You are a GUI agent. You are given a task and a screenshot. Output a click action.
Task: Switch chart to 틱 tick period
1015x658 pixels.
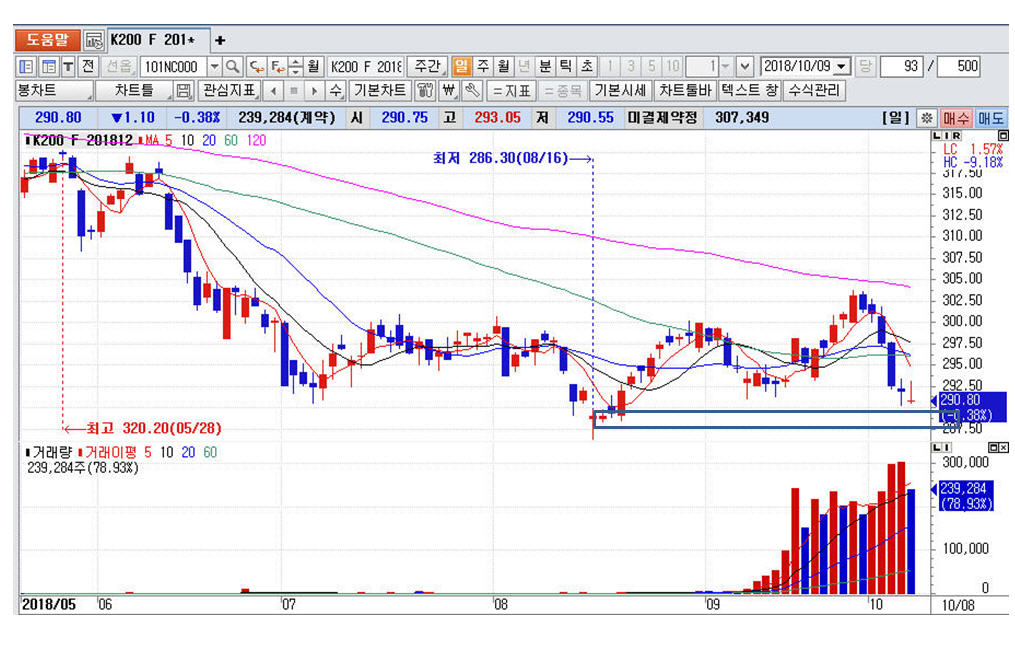tap(566, 67)
